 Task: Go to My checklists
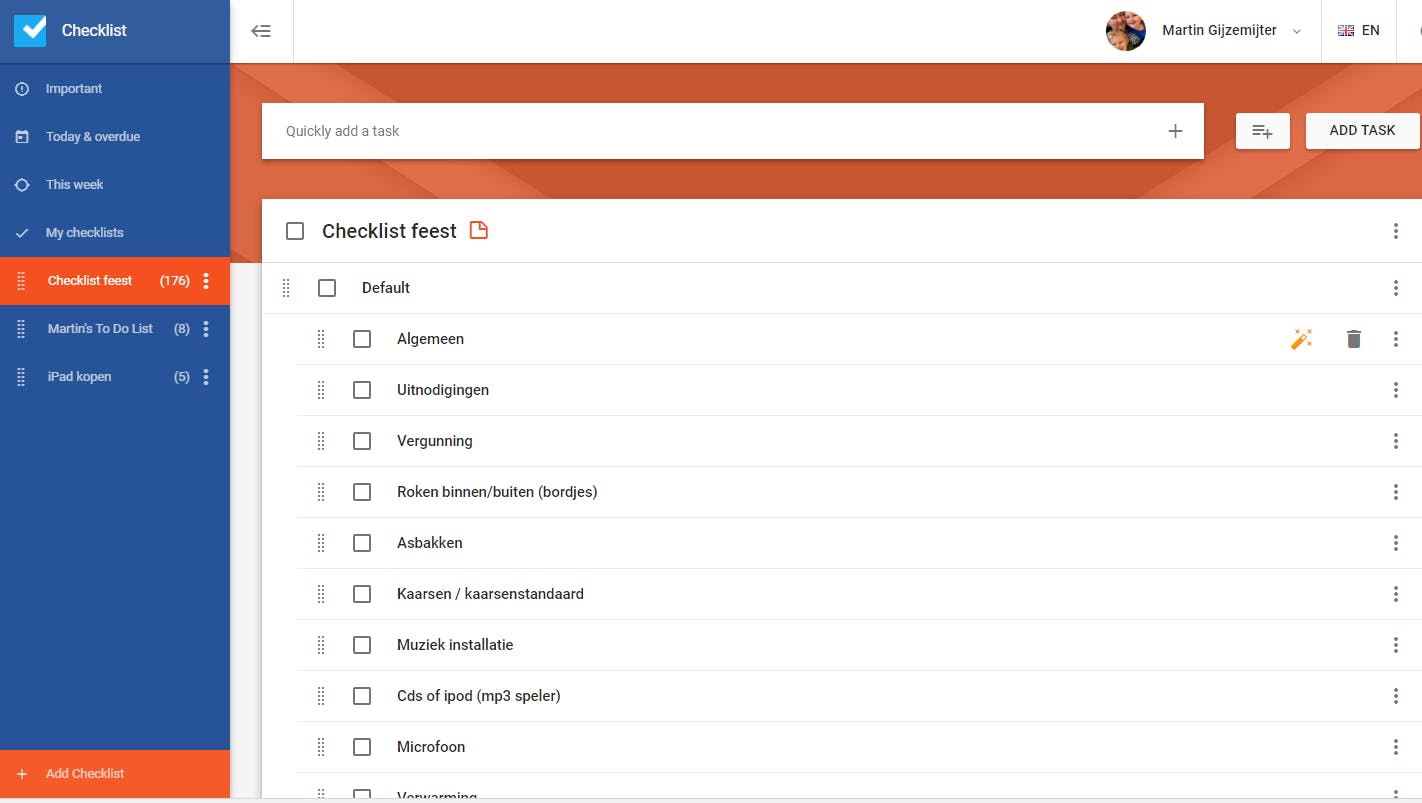[x=115, y=233]
